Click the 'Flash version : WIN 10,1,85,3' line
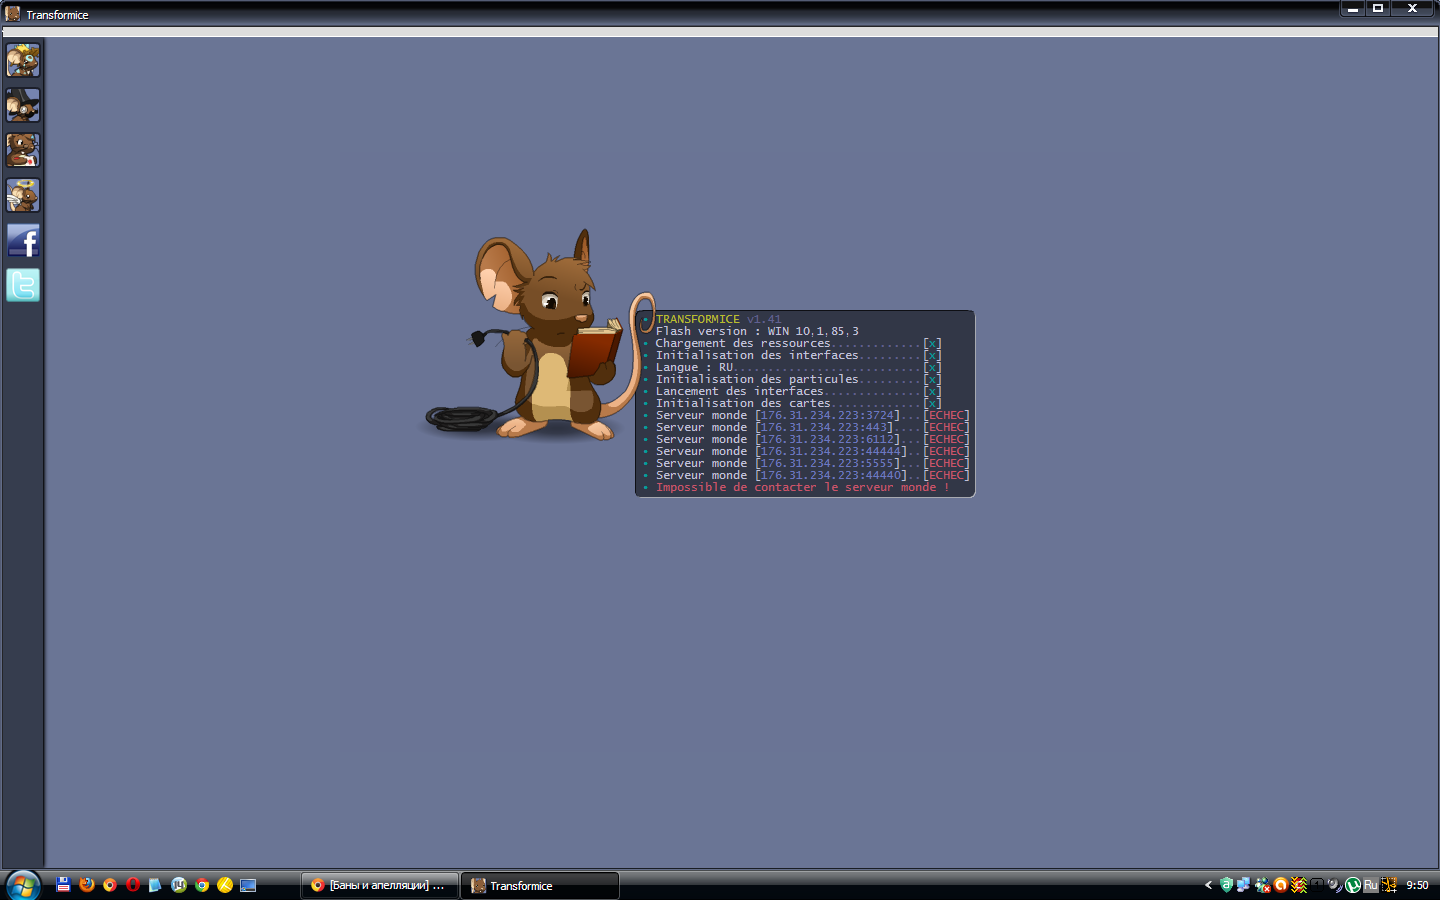This screenshot has width=1440, height=900. click(757, 331)
